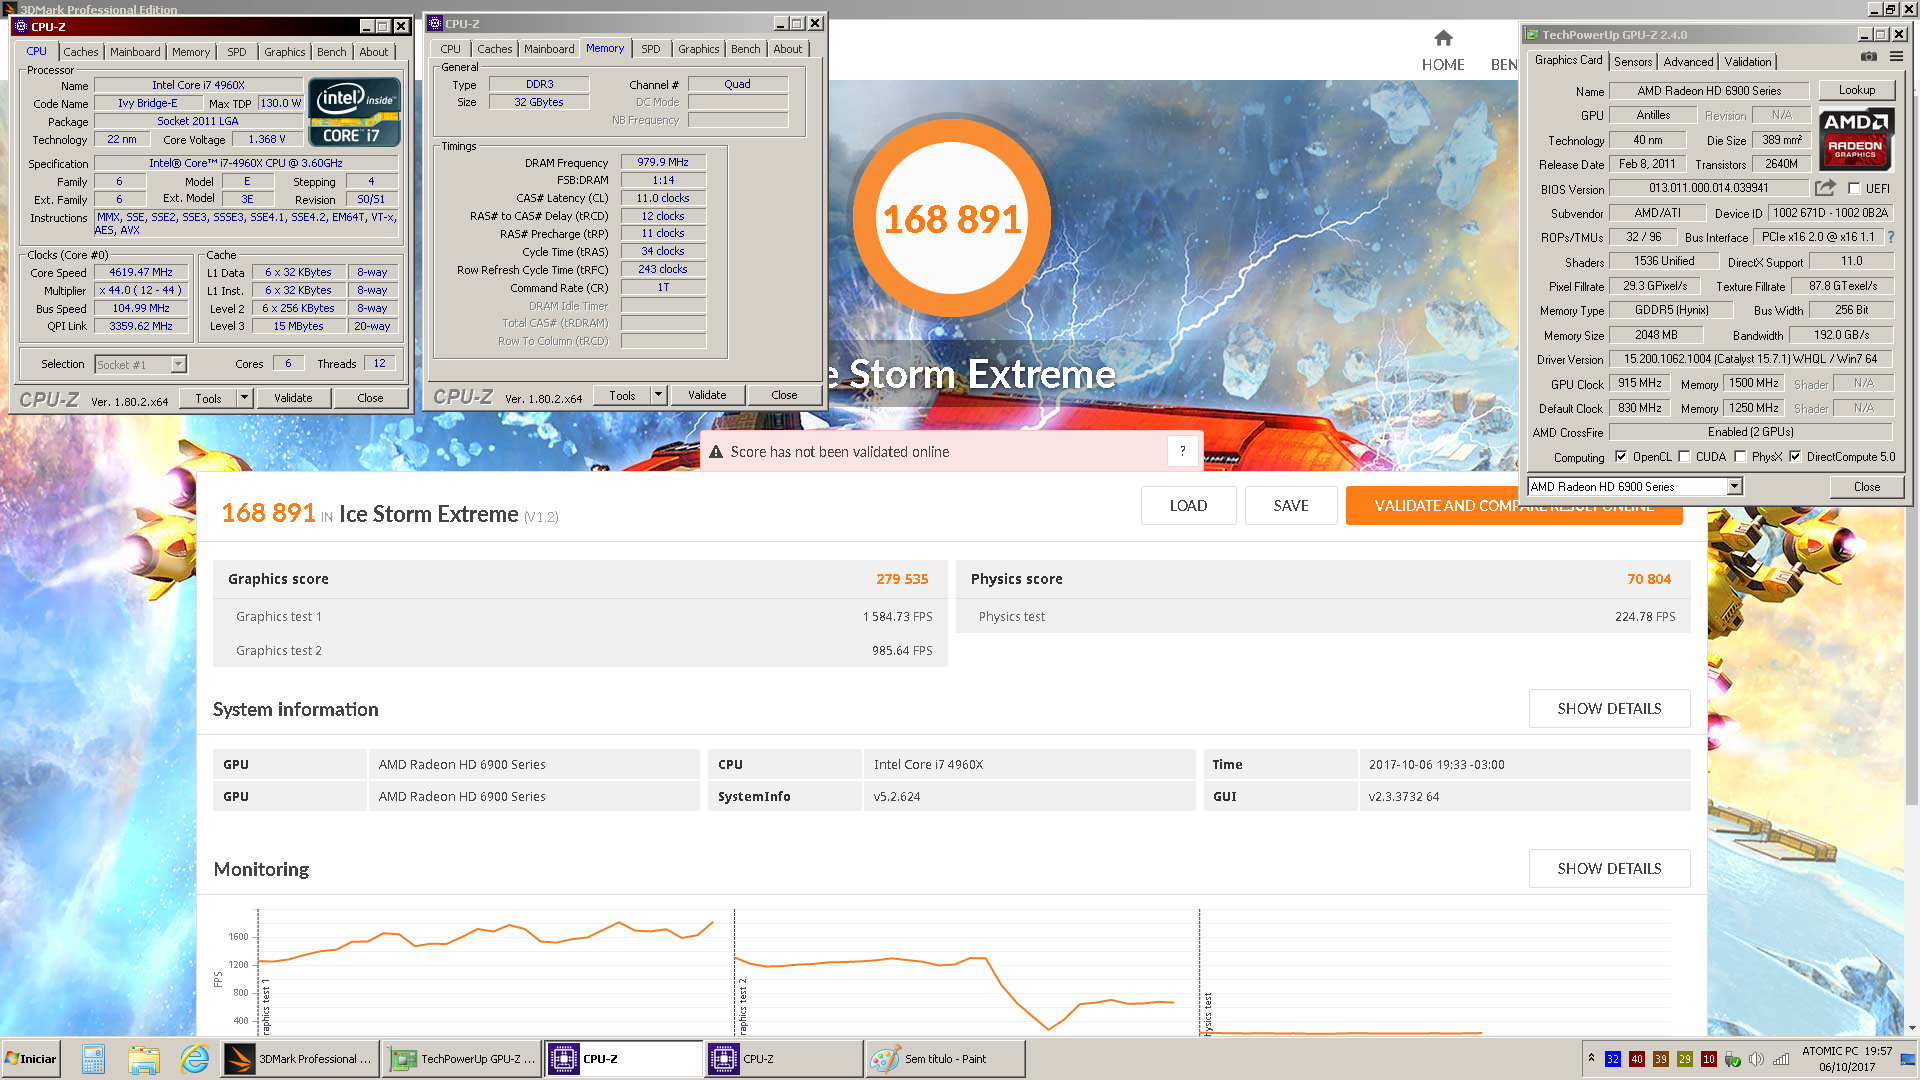
Task: Open Tools dropdown arrow in CPU-Z Memory window
Action: [658, 395]
